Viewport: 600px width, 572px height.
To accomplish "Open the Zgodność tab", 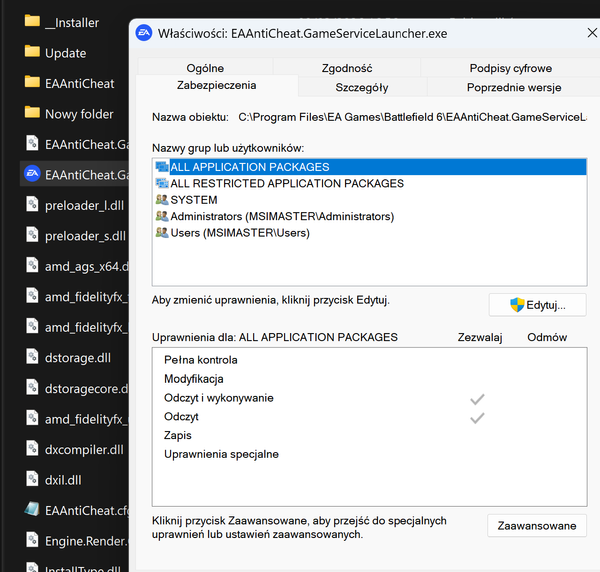I will [x=347, y=68].
